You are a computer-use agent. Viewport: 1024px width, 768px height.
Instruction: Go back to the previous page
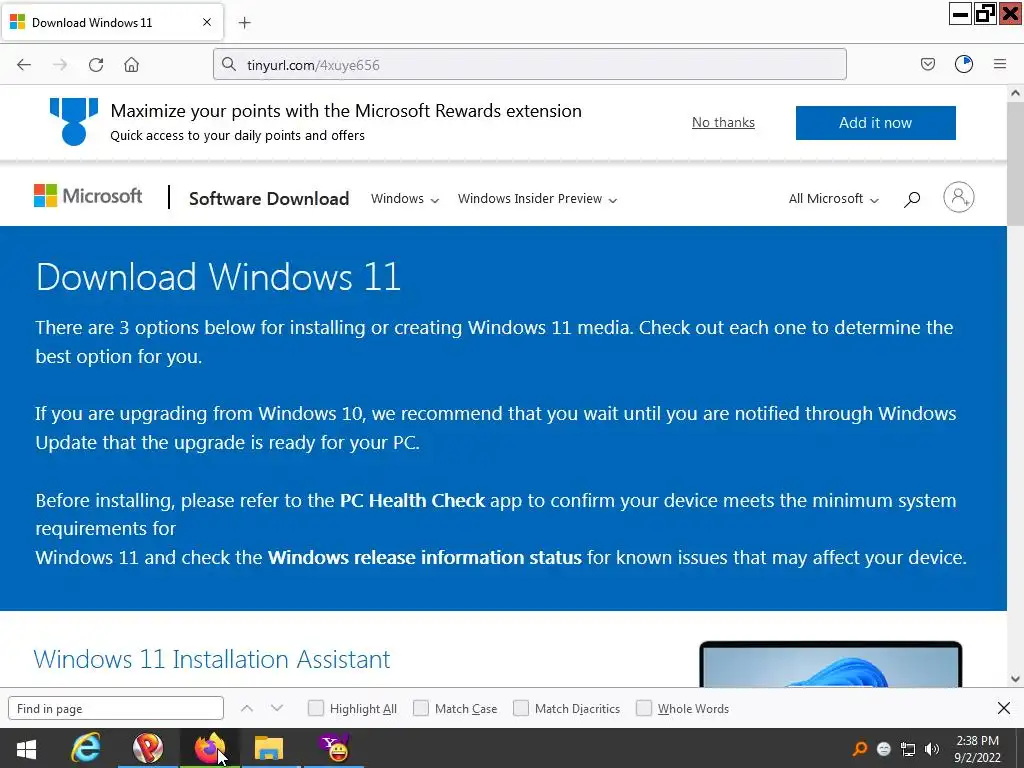(x=24, y=65)
